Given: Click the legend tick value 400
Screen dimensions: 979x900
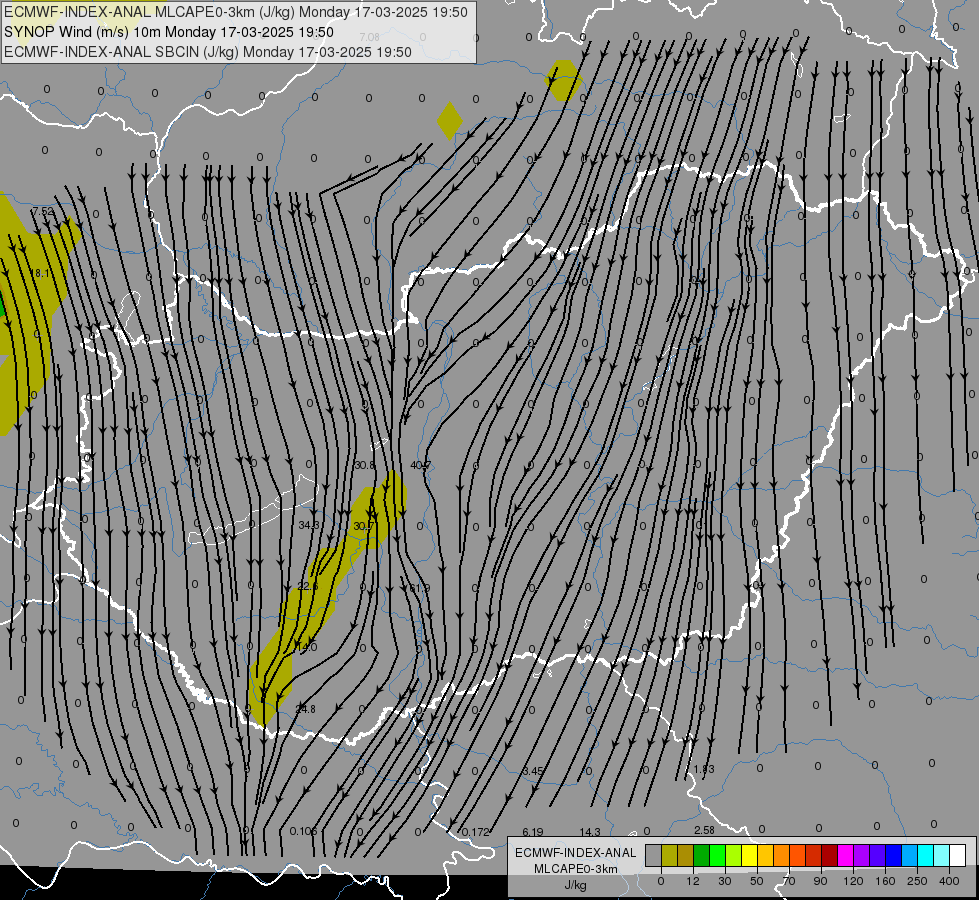Looking at the screenshot, I should pos(949,881).
